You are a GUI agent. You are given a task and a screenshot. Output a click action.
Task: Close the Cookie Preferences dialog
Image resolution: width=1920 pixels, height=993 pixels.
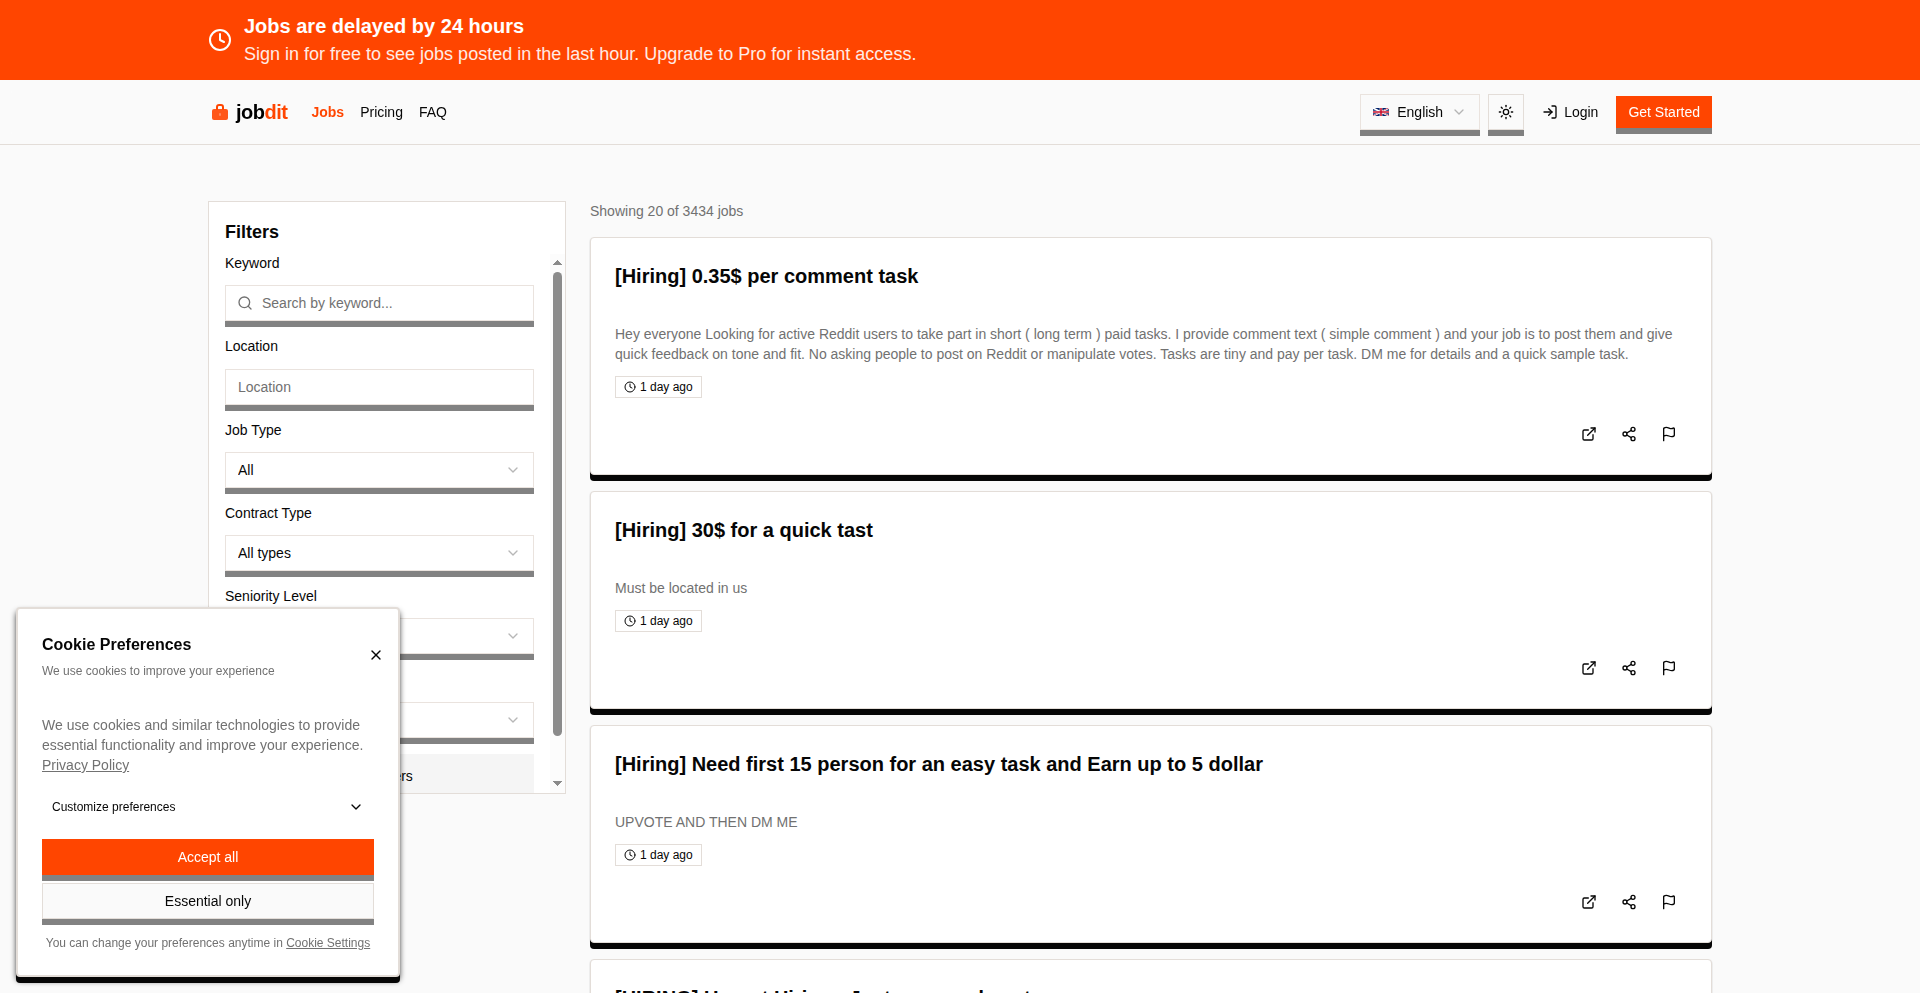click(x=376, y=655)
